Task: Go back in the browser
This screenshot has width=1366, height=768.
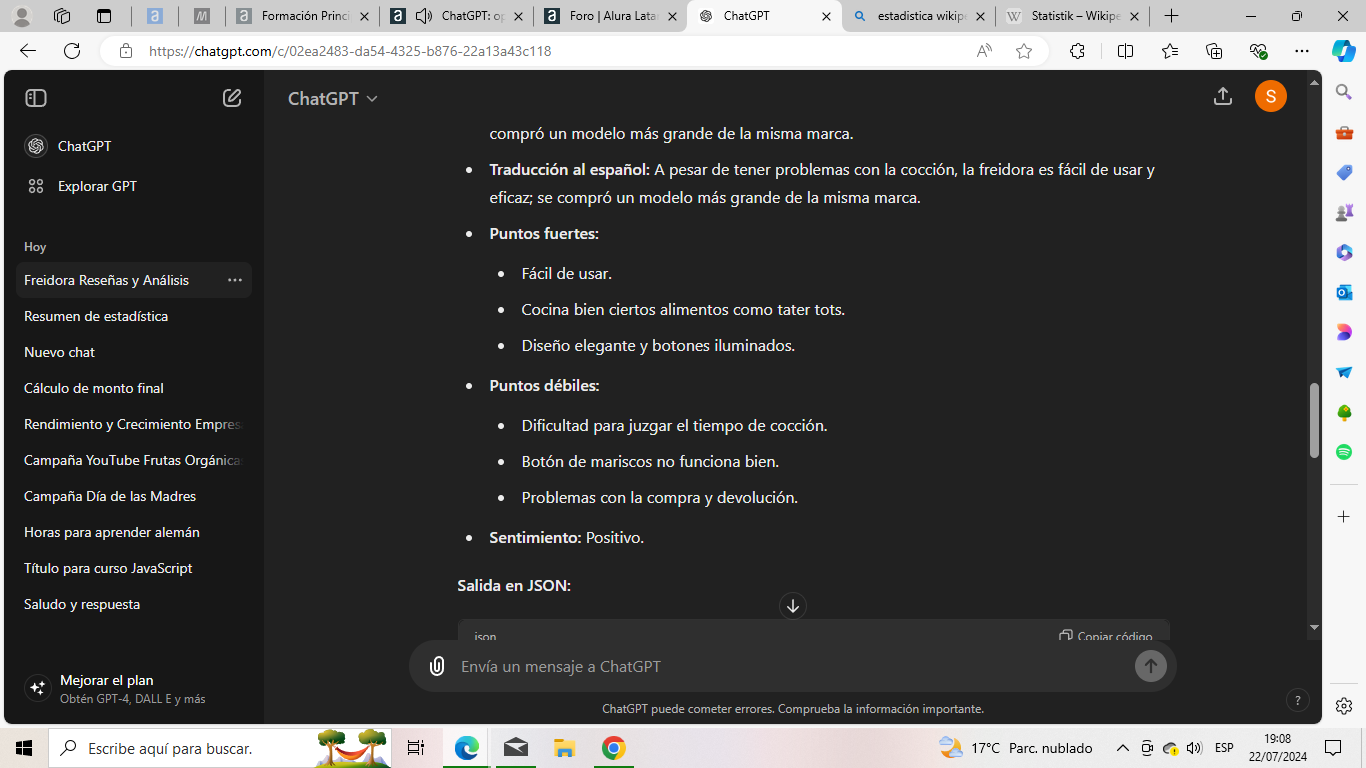Action: [x=28, y=51]
